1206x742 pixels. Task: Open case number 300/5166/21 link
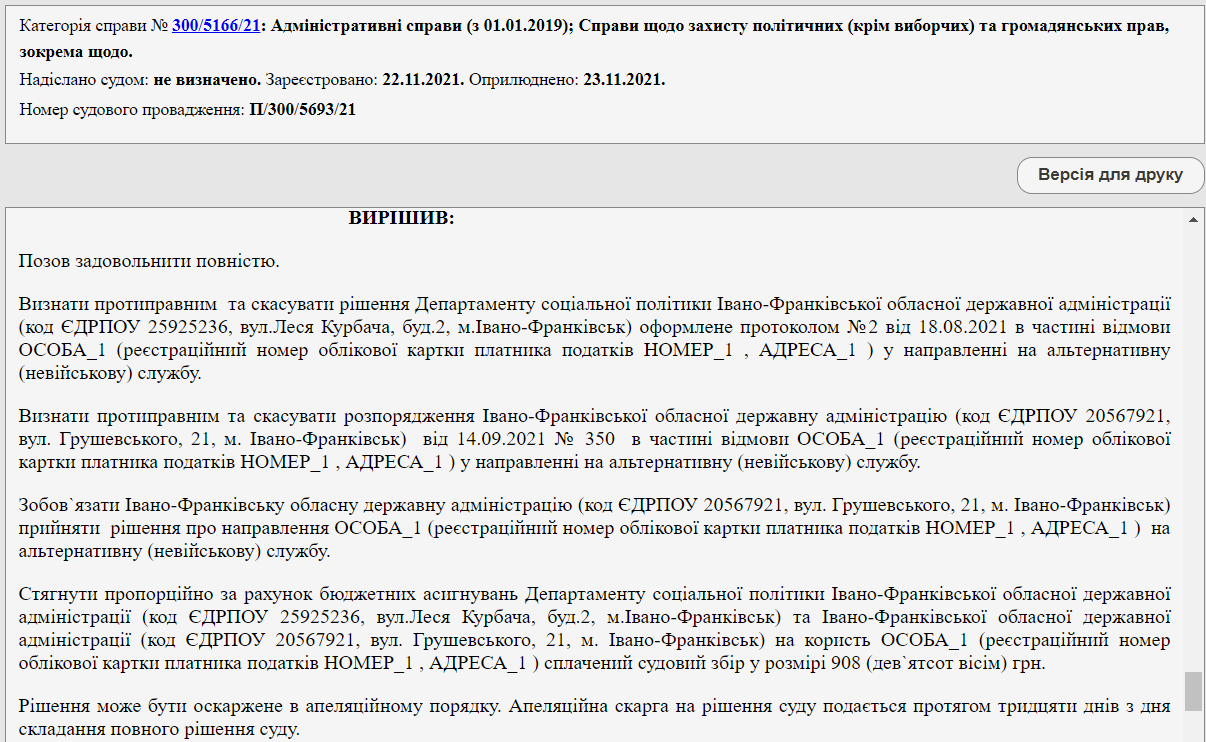tap(215, 26)
